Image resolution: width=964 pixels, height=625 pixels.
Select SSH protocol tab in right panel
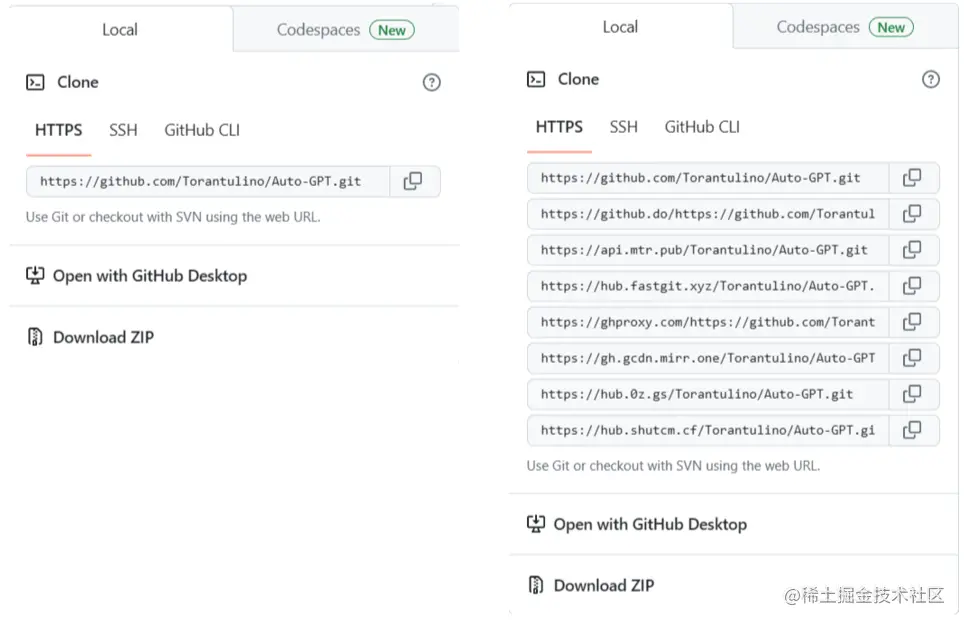[x=623, y=127]
